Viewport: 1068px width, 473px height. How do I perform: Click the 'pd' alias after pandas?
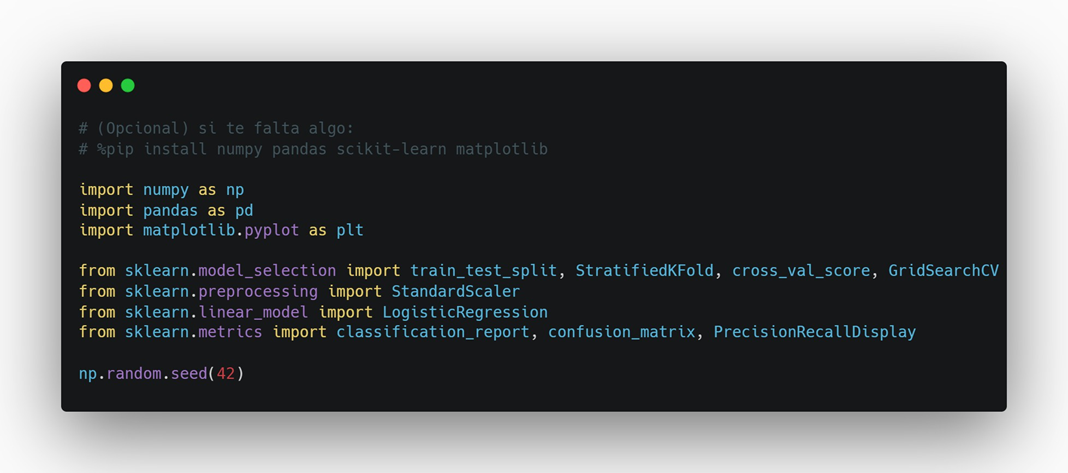click(244, 210)
